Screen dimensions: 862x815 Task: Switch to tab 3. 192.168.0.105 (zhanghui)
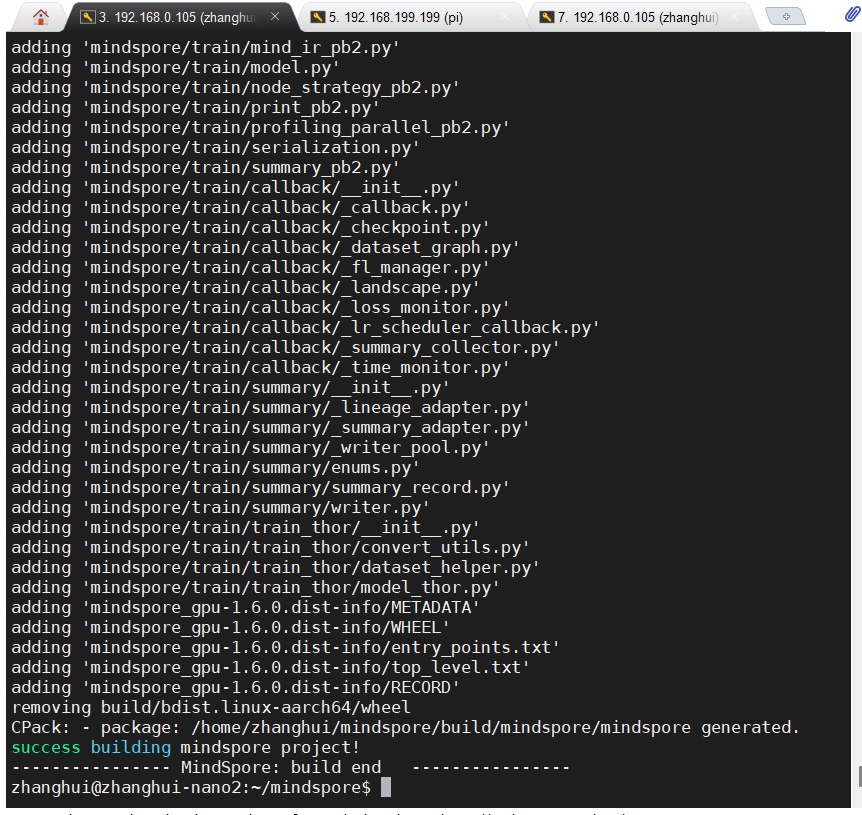[x=181, y=18]
